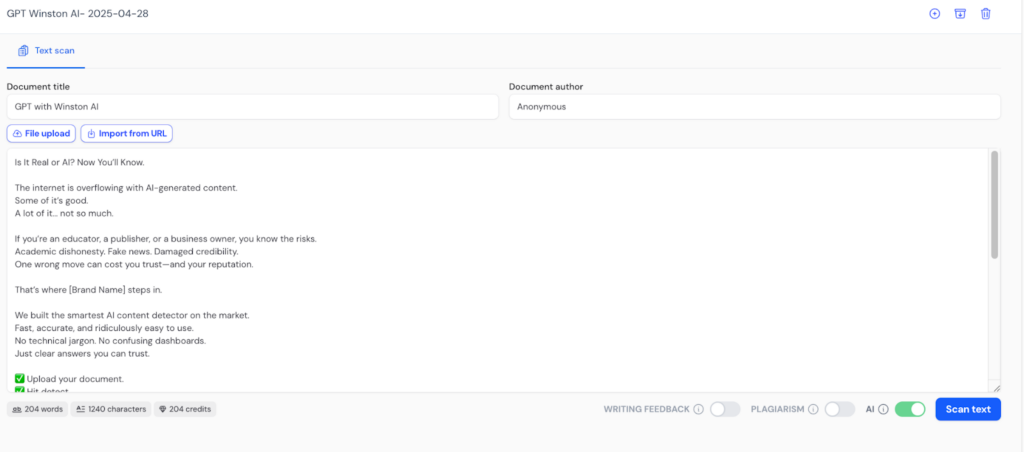
Task: Delete the document with the trash icon
Action: point(985,14)
